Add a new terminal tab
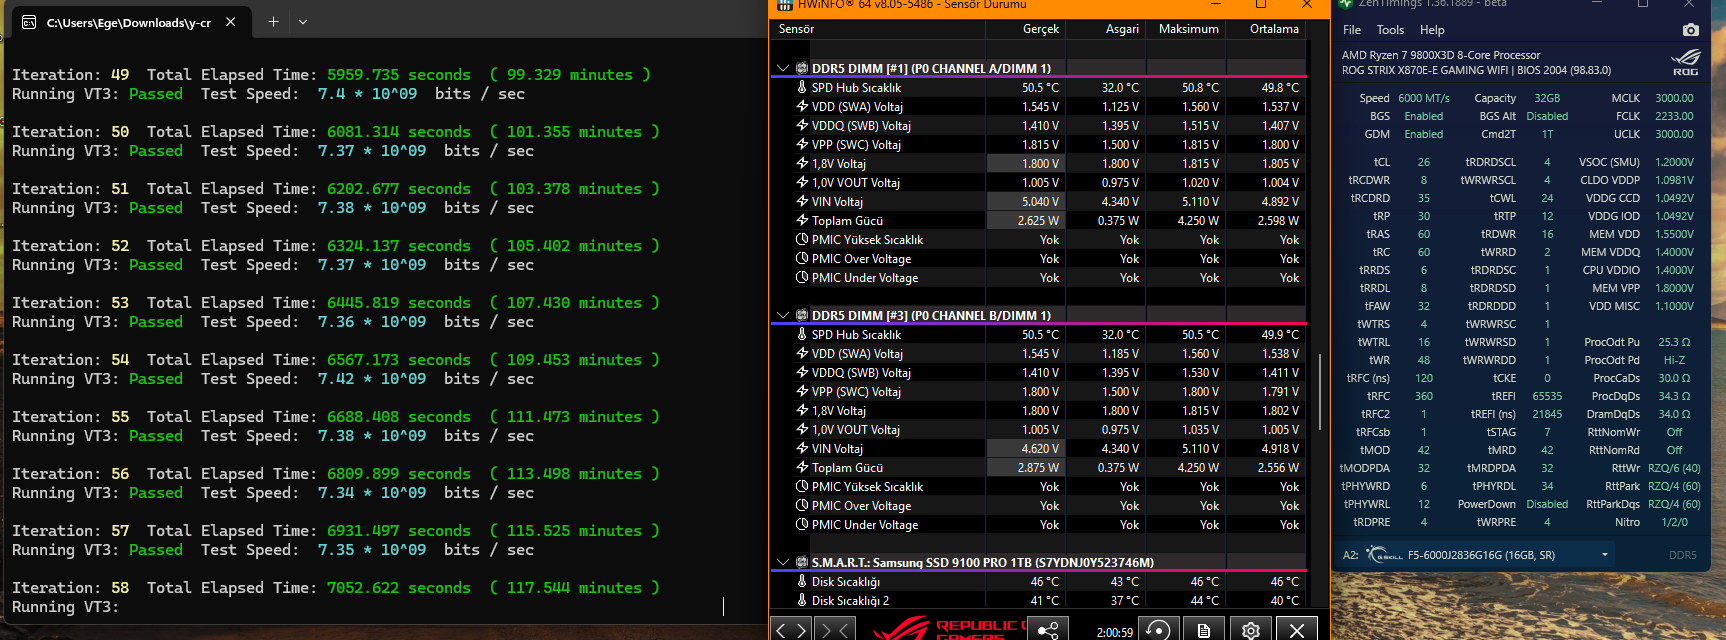Image resolution: width=1726 pixels, height=640 pixels. coord(273,21)
